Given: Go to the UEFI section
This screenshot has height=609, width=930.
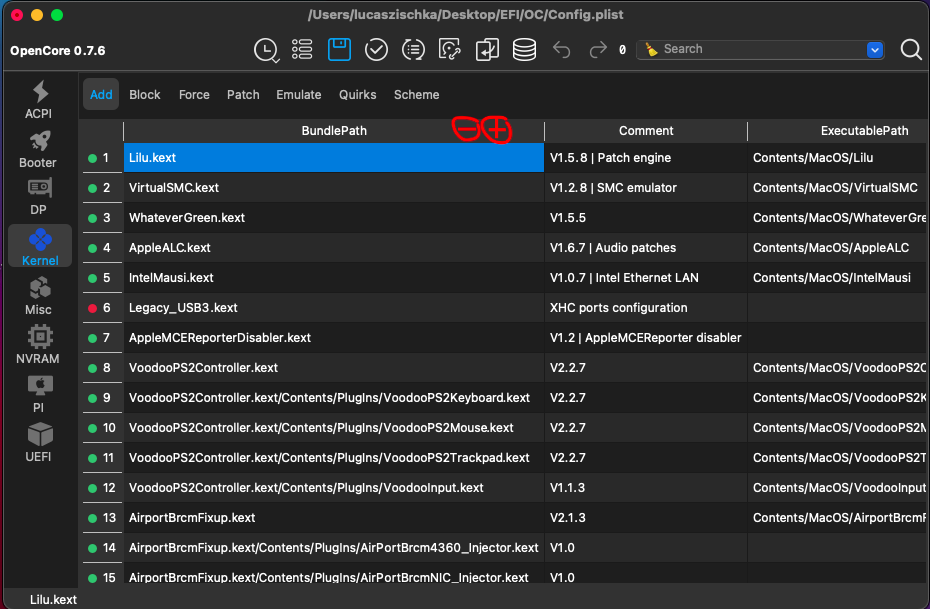Looking at the screenshot, I should [x=38, y=443].
